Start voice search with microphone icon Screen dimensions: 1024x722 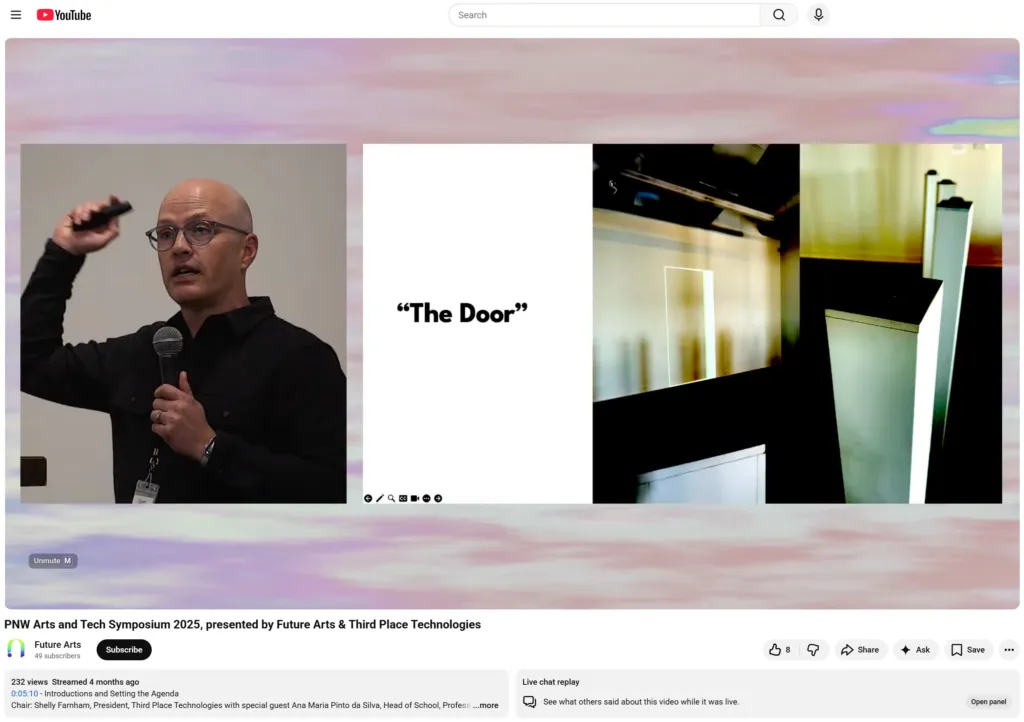[x=818, y=15]
